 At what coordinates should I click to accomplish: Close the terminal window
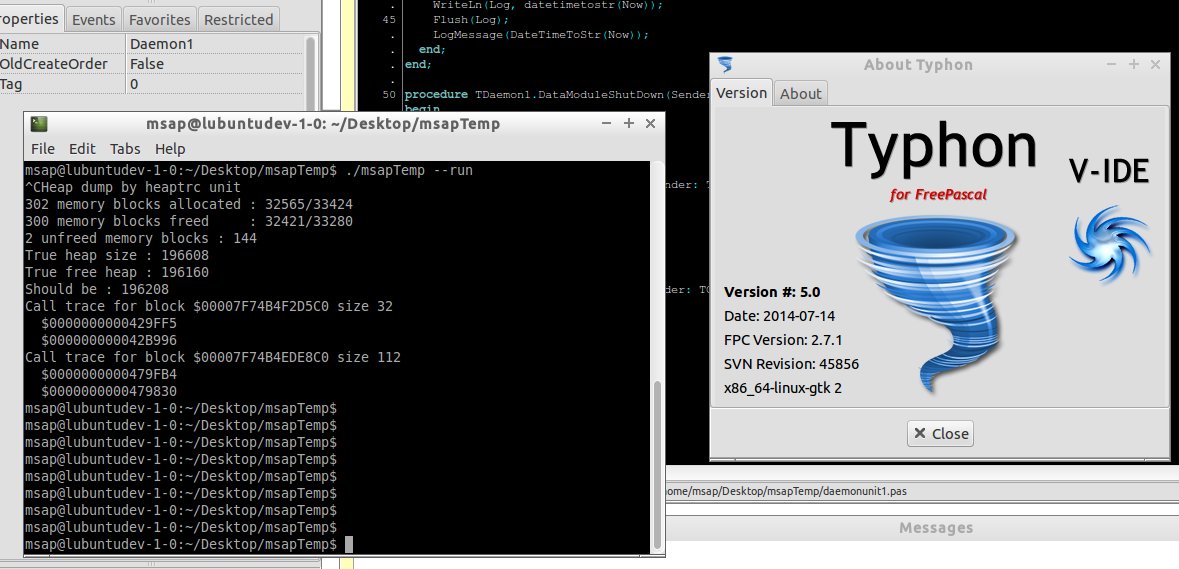tap(651, 123)
